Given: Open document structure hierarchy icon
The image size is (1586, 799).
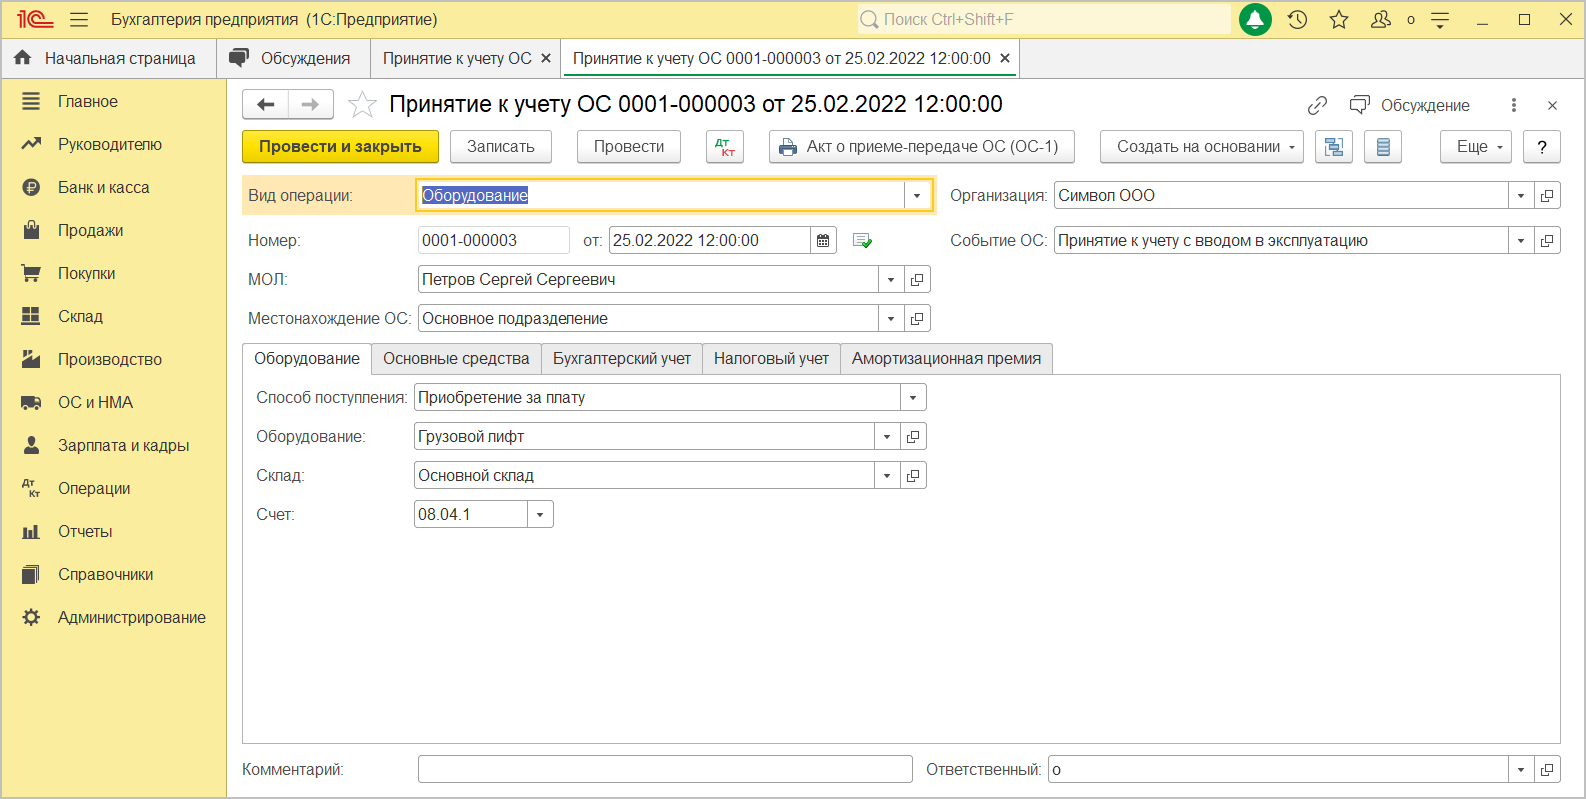Looking at the screenshot, I should click(x=1334, y=147).
